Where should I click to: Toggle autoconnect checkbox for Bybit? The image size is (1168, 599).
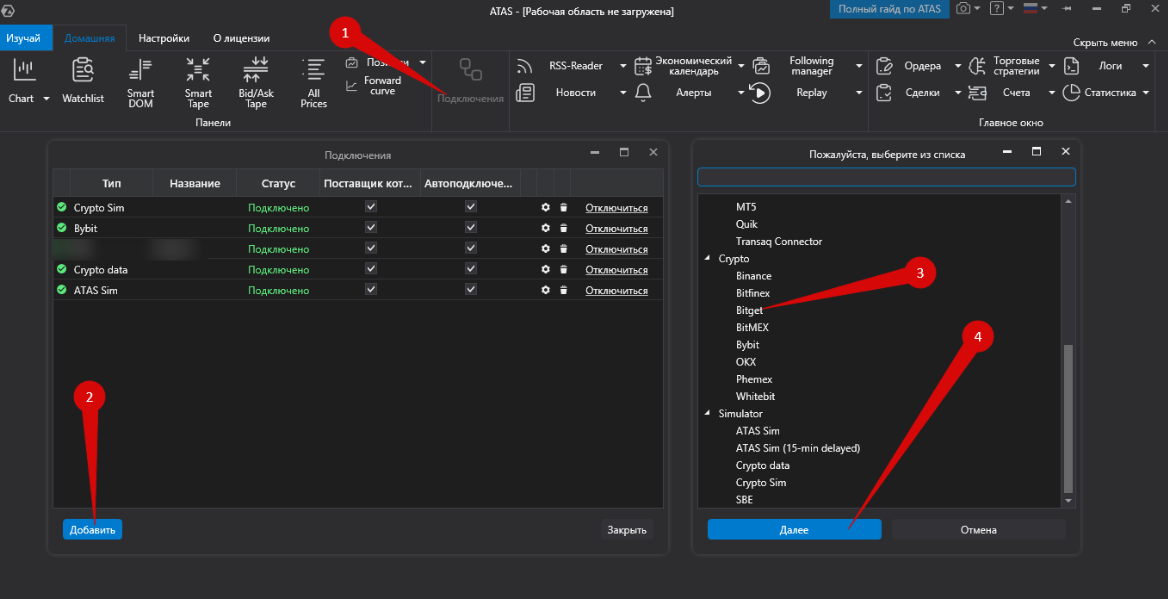coord(471,227)
